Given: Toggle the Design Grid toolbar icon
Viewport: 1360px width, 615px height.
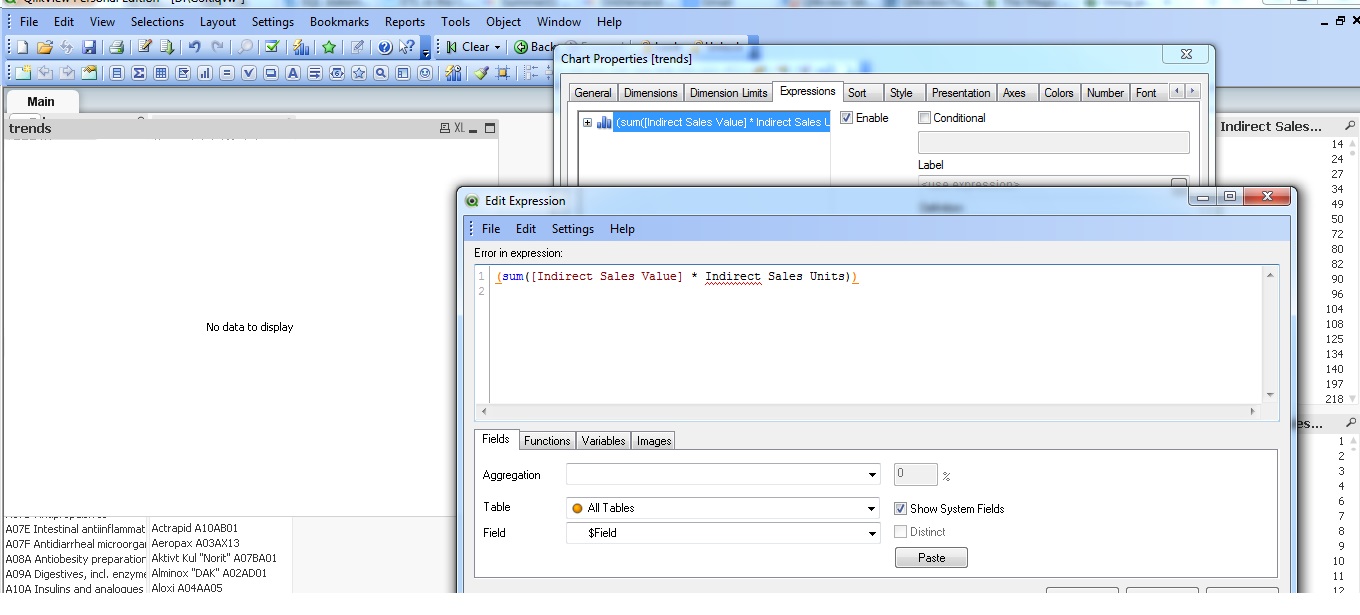Looking at the screenshot, I should coord(502,73).
